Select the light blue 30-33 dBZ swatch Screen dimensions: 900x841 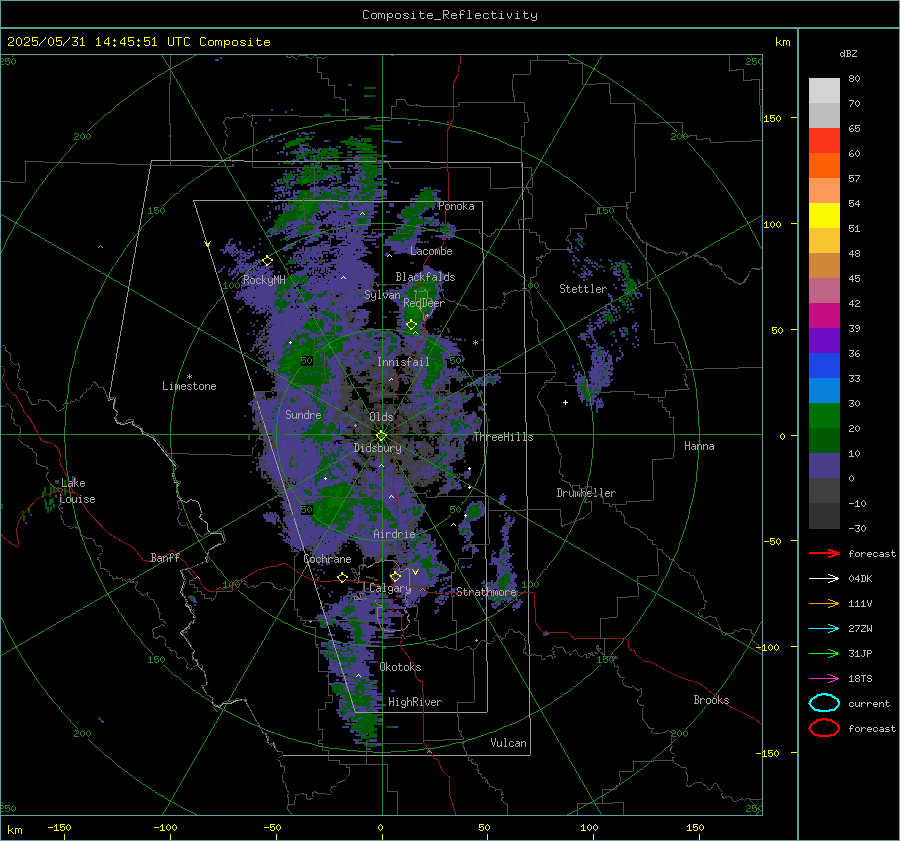(824, 390)
